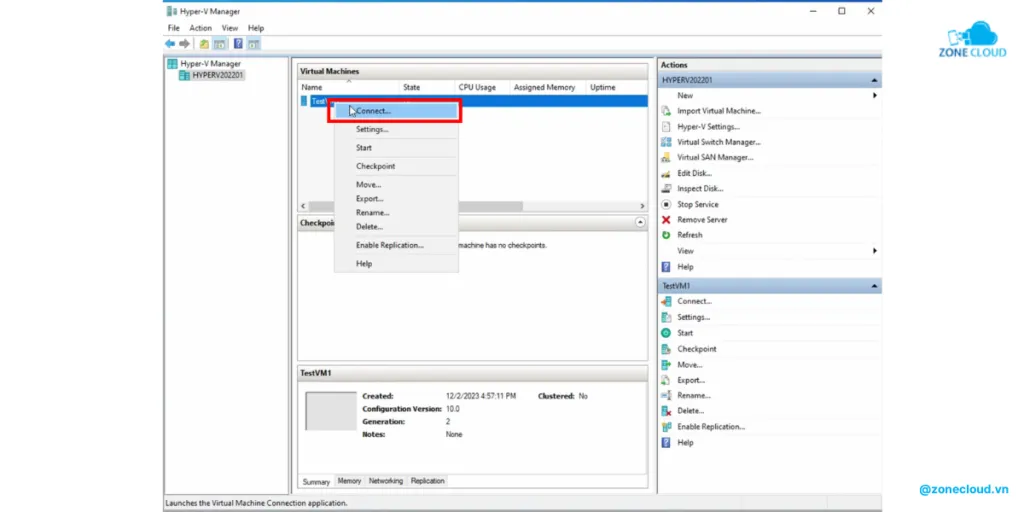Toggle the Show/Hide Action Pane toolbar icon
This screenshot has height=512, width=1024.
tap(254, 44)
